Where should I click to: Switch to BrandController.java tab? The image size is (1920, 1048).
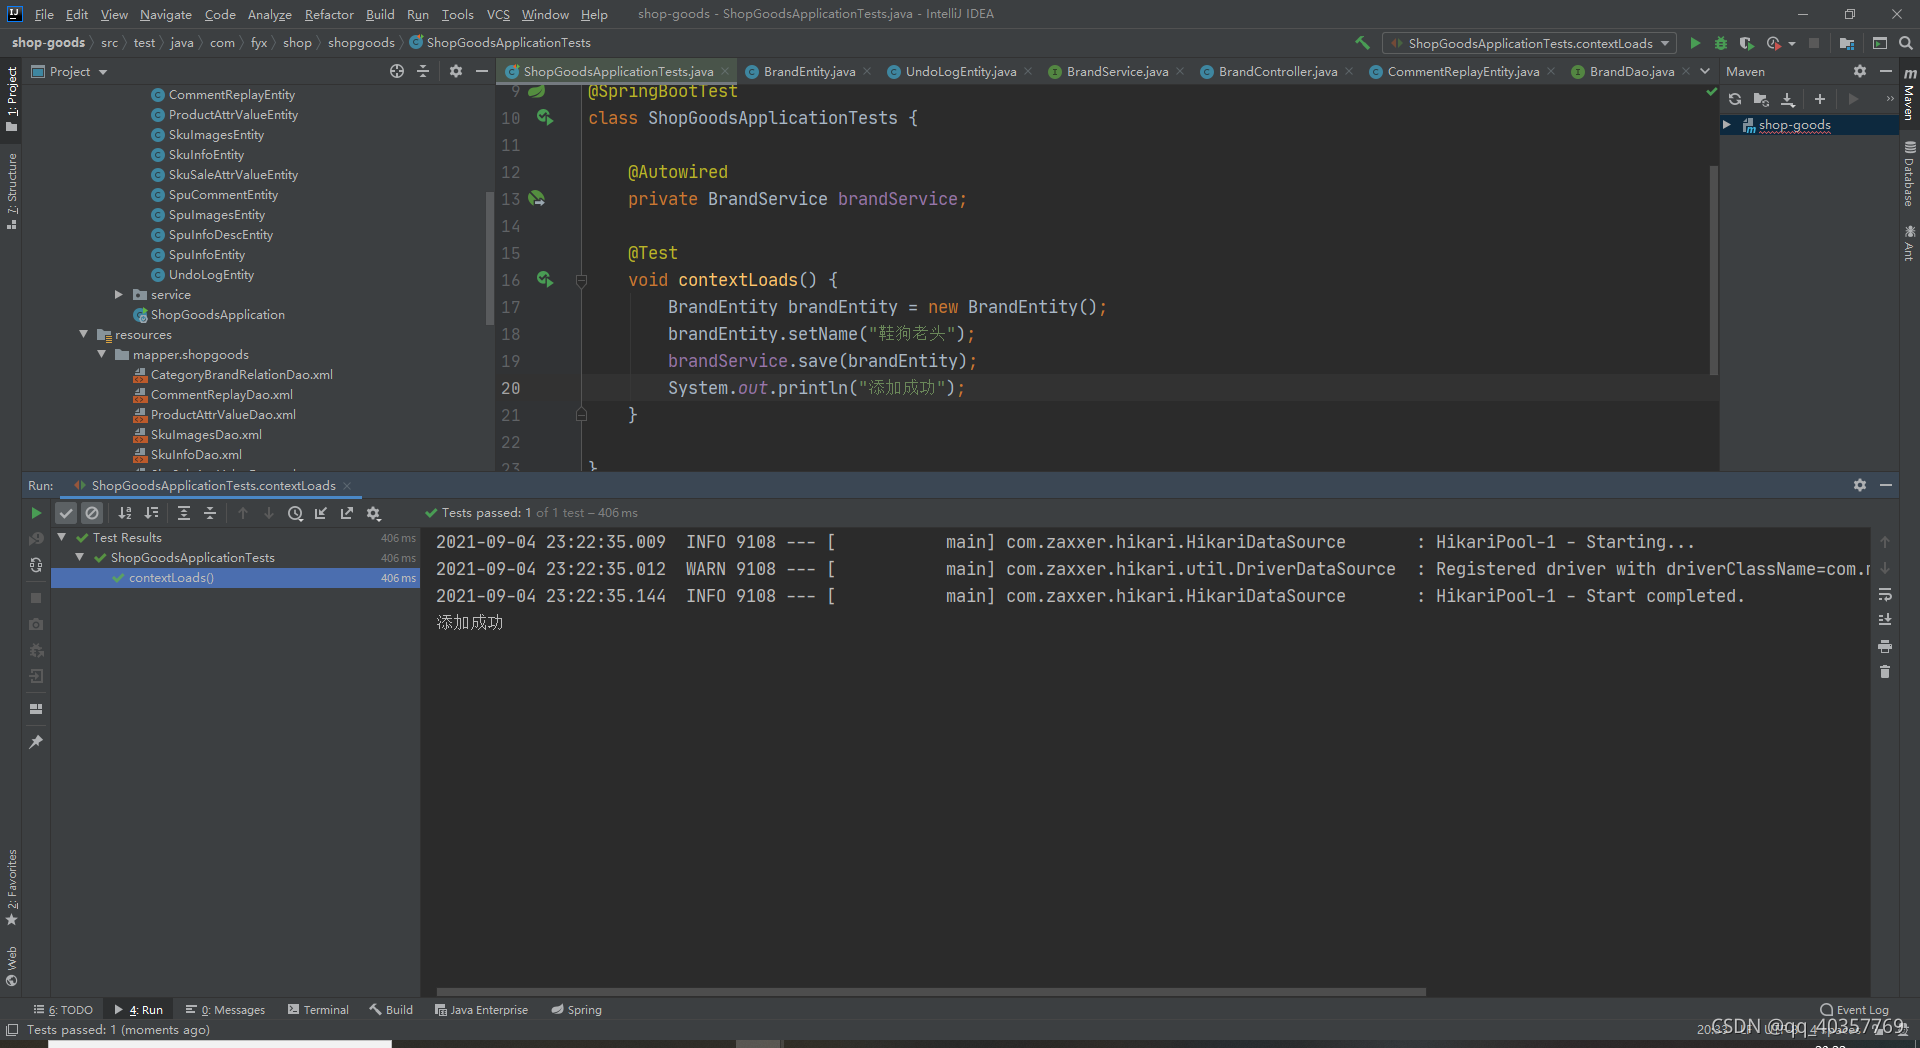point(1277,71)
